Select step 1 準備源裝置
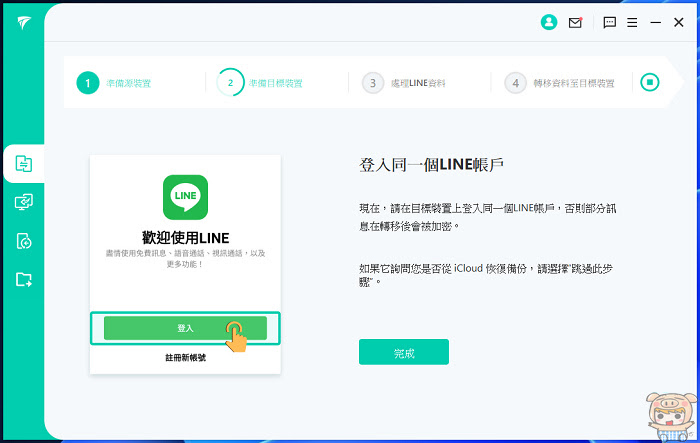Screen dimensions: 700x443 pos(114,83)
